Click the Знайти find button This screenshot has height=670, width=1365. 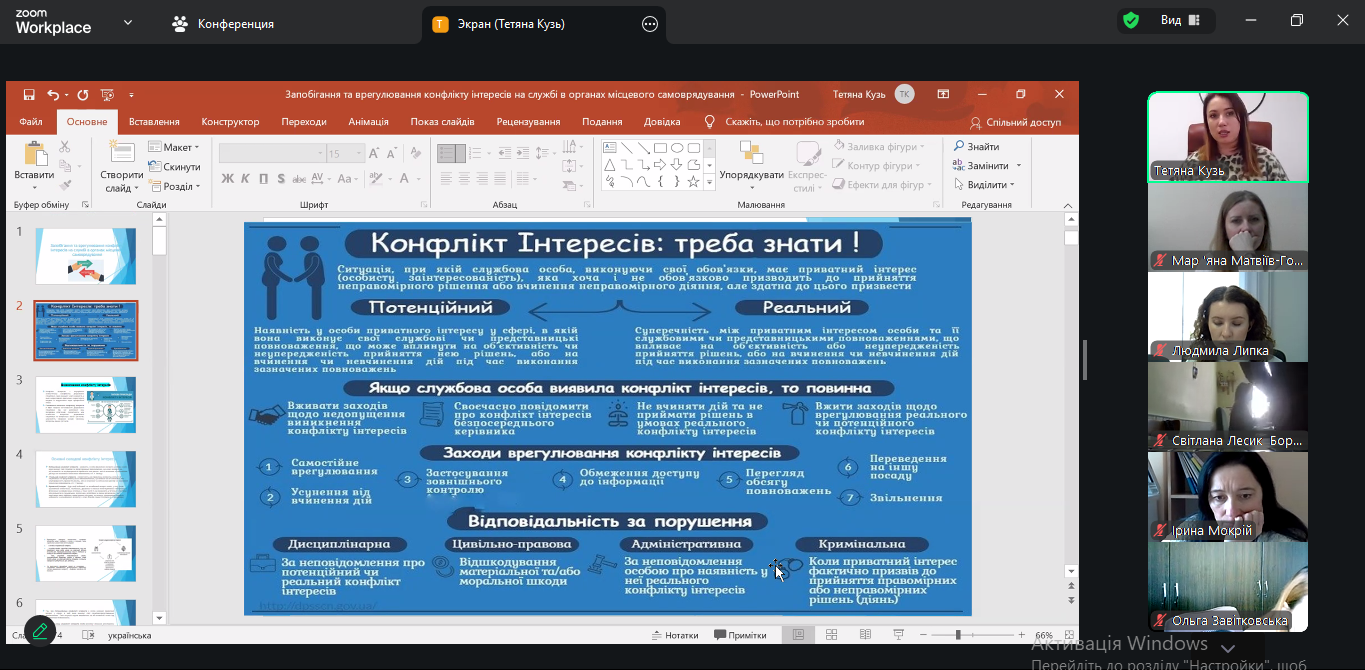[976, 147]
